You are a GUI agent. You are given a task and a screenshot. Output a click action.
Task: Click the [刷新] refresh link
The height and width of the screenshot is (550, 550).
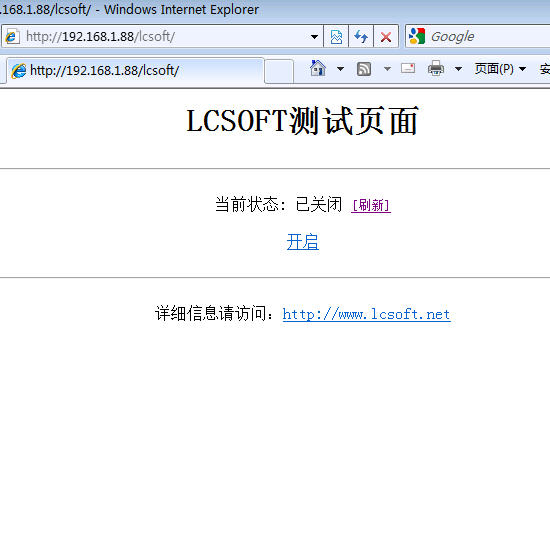pos(371,205)
